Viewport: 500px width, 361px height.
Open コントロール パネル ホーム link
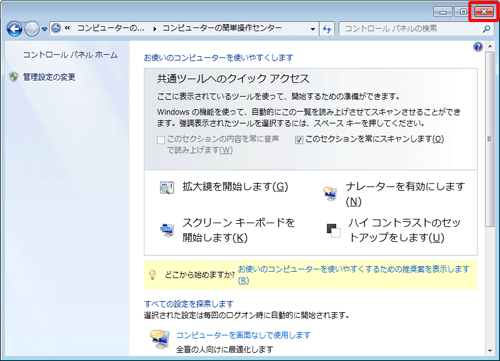70,55
